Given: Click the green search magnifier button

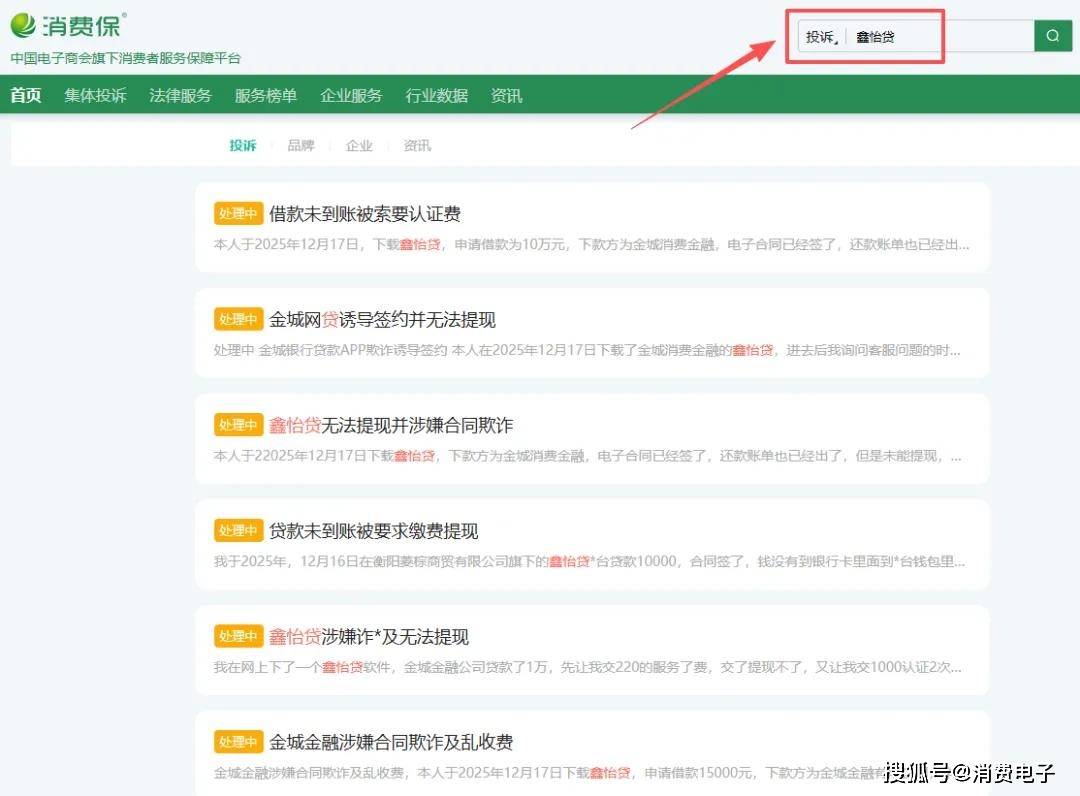Looking at the screenshot, I should pos(1052,36).
